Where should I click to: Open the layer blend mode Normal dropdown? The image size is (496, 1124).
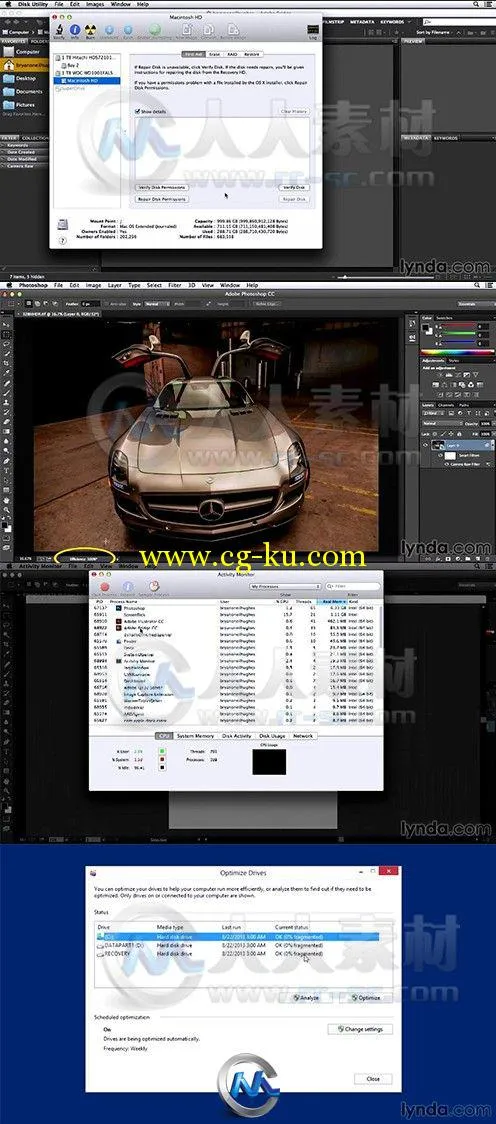pos(442,423)
